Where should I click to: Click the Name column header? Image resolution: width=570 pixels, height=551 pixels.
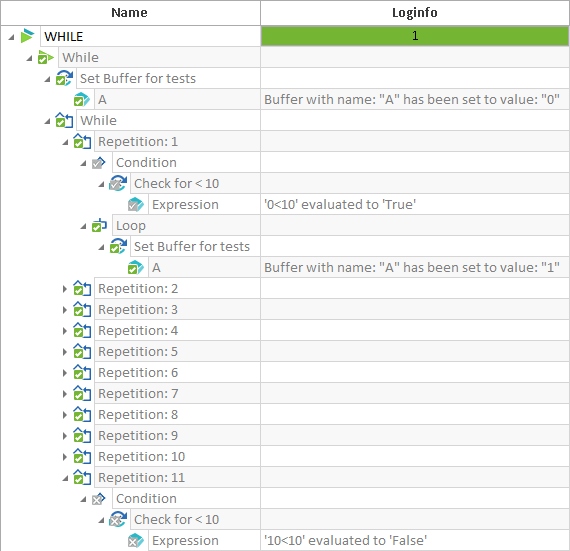130,13
